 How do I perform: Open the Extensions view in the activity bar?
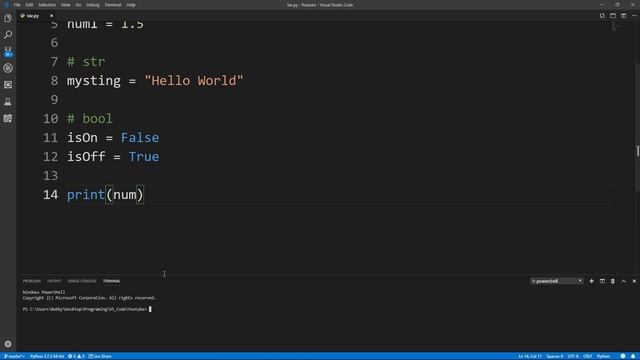pyautogui.click(x=8, y=85)
